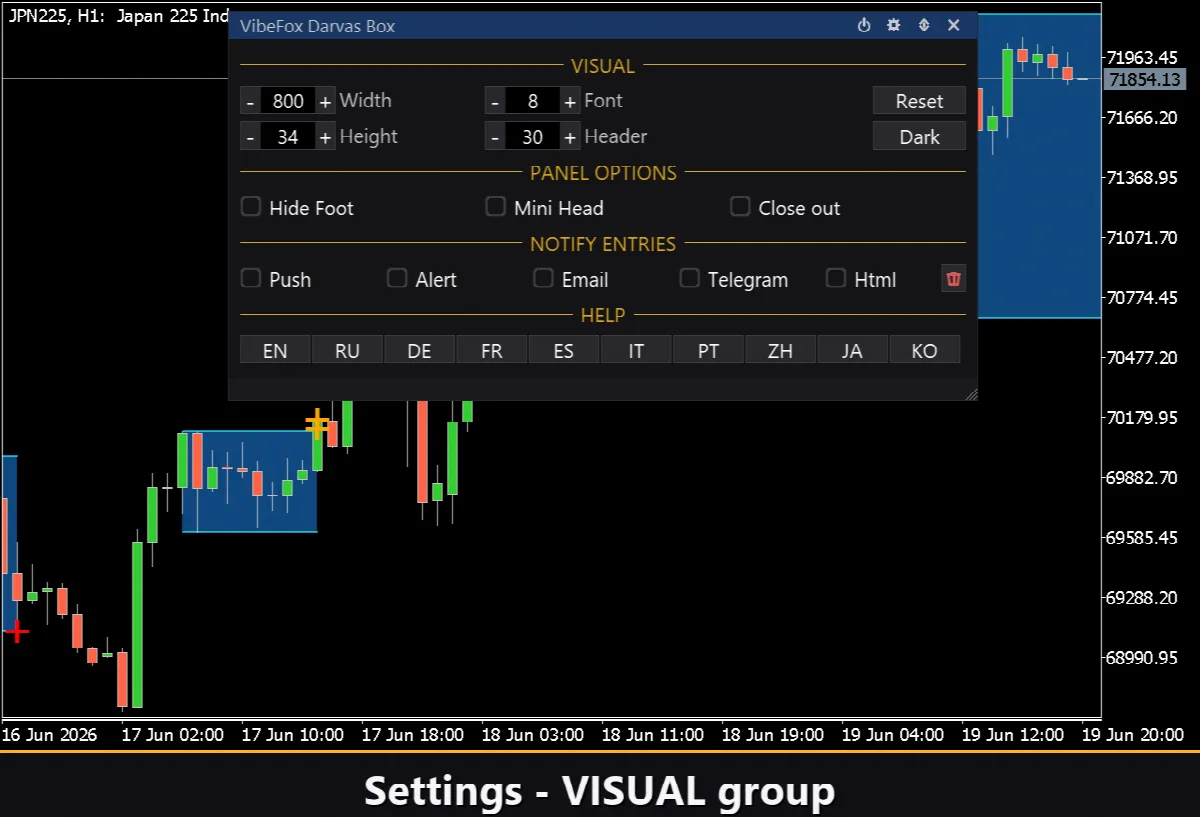
Task: Click the Dark theme button
Action: (919, 137)
